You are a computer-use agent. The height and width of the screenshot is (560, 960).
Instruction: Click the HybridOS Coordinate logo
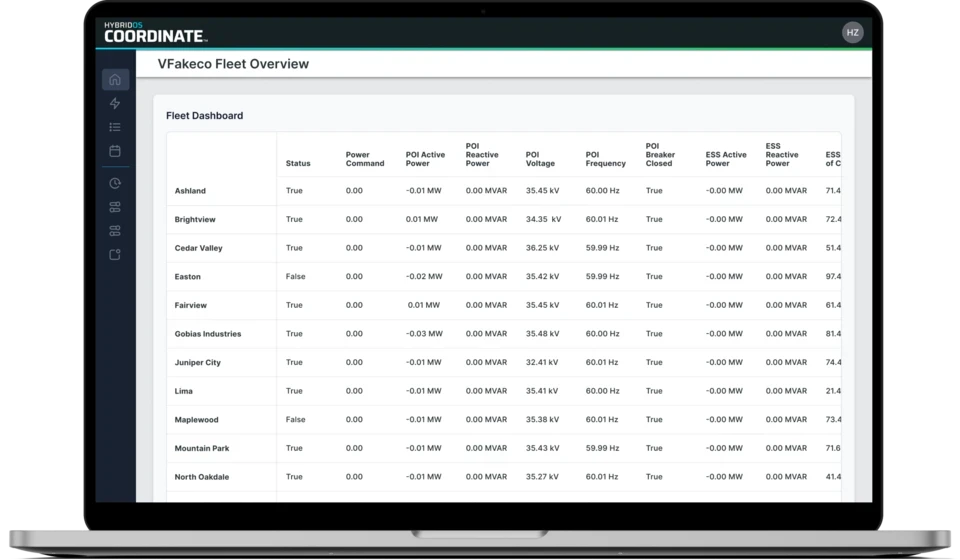point(155,33)
